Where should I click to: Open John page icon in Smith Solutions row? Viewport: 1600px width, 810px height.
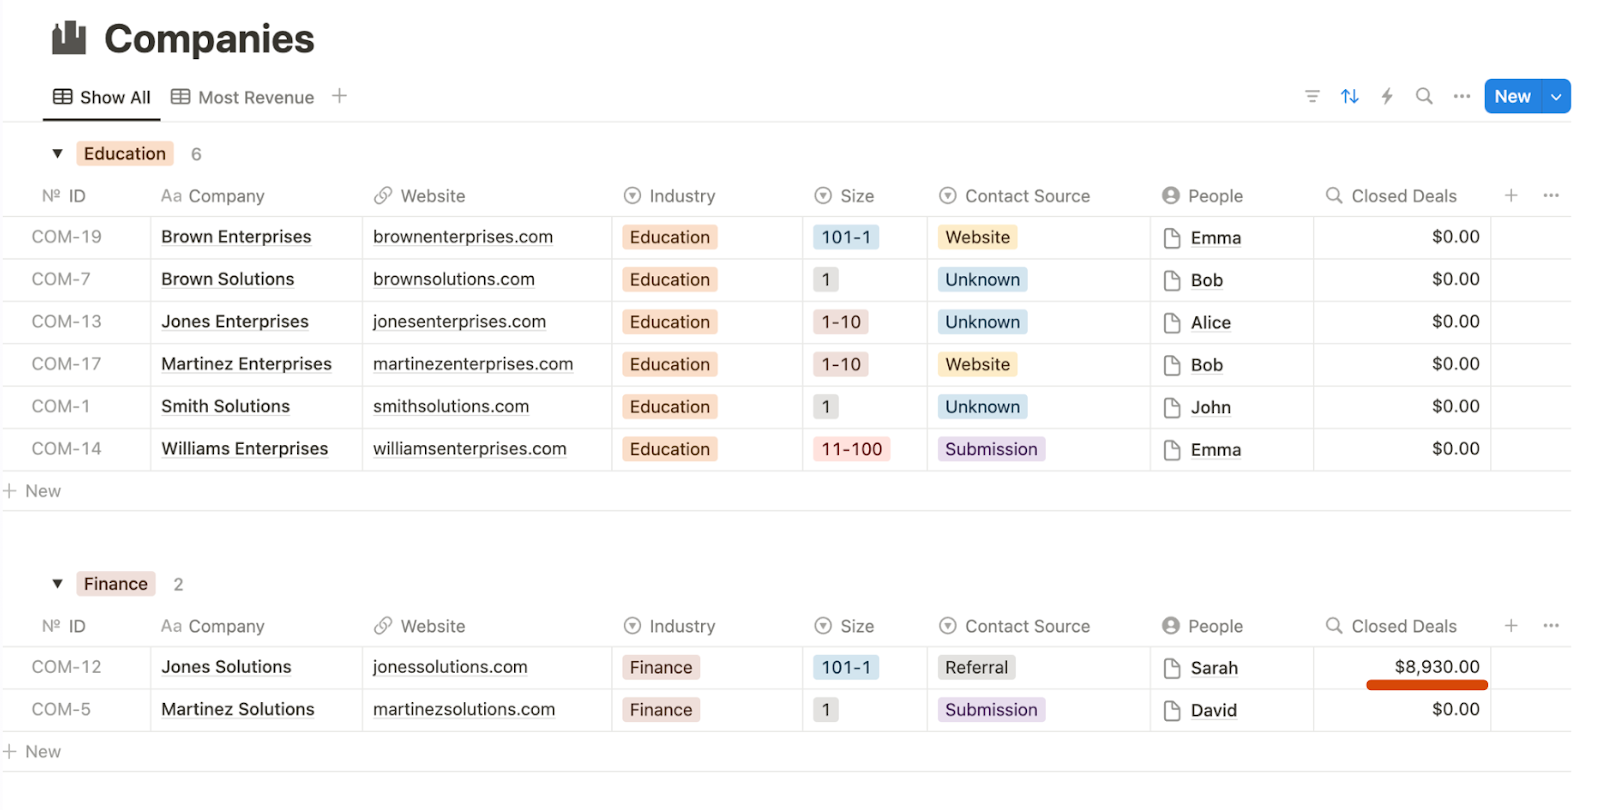pyautogui.click(x=1172, y=408)
